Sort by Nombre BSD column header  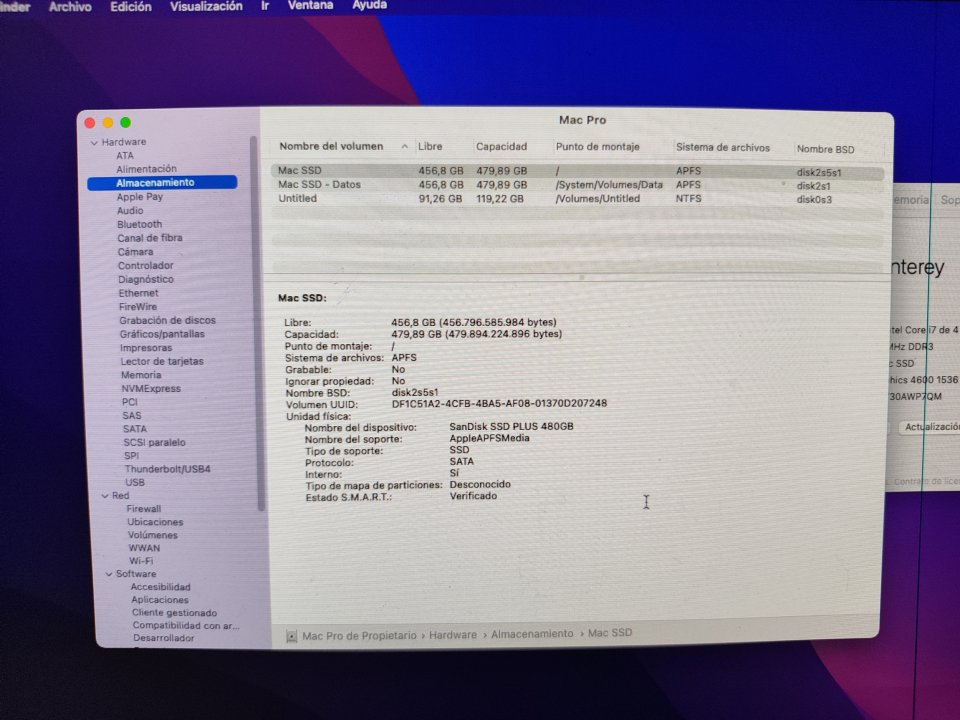[x=825, y=149]
